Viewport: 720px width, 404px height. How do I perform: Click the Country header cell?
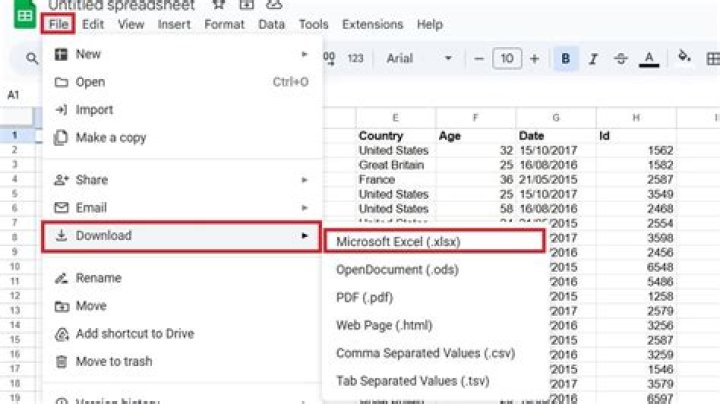click(x=396, y=136)
